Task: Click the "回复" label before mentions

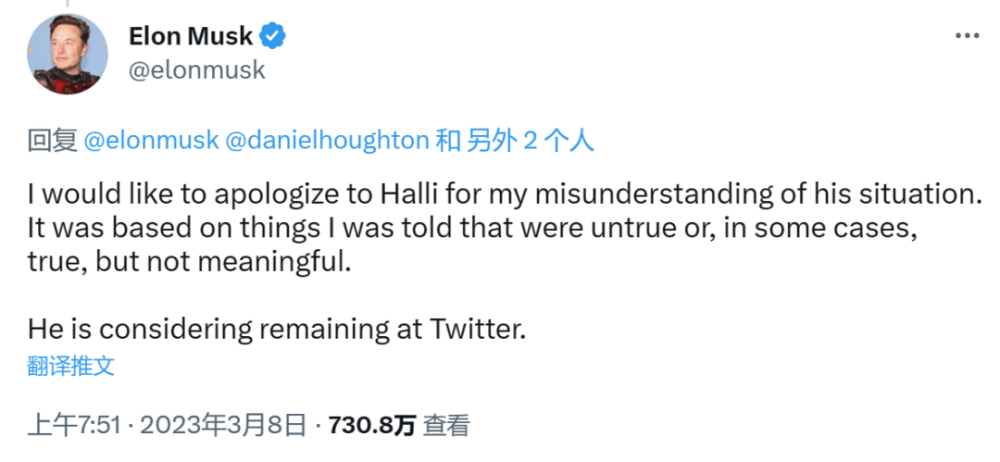Action: [x=52, y=140]
